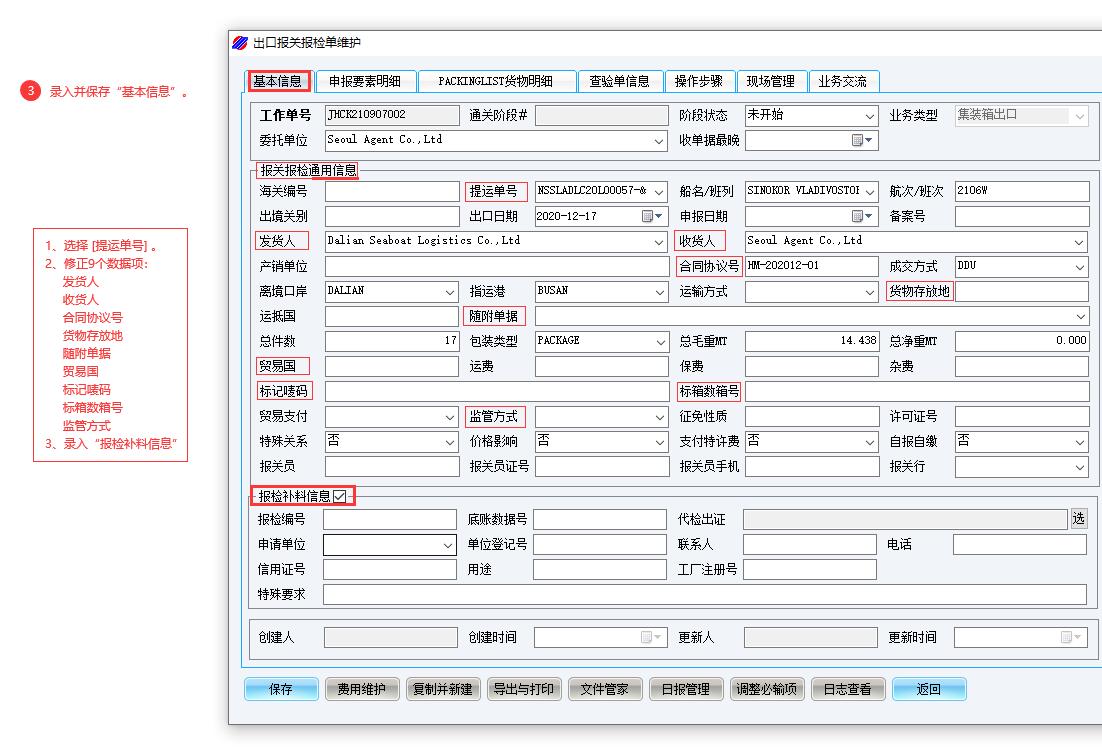Open the 阶段状态 dropdown
Viewport: 1102px width, 754px height.
point(869,116)
